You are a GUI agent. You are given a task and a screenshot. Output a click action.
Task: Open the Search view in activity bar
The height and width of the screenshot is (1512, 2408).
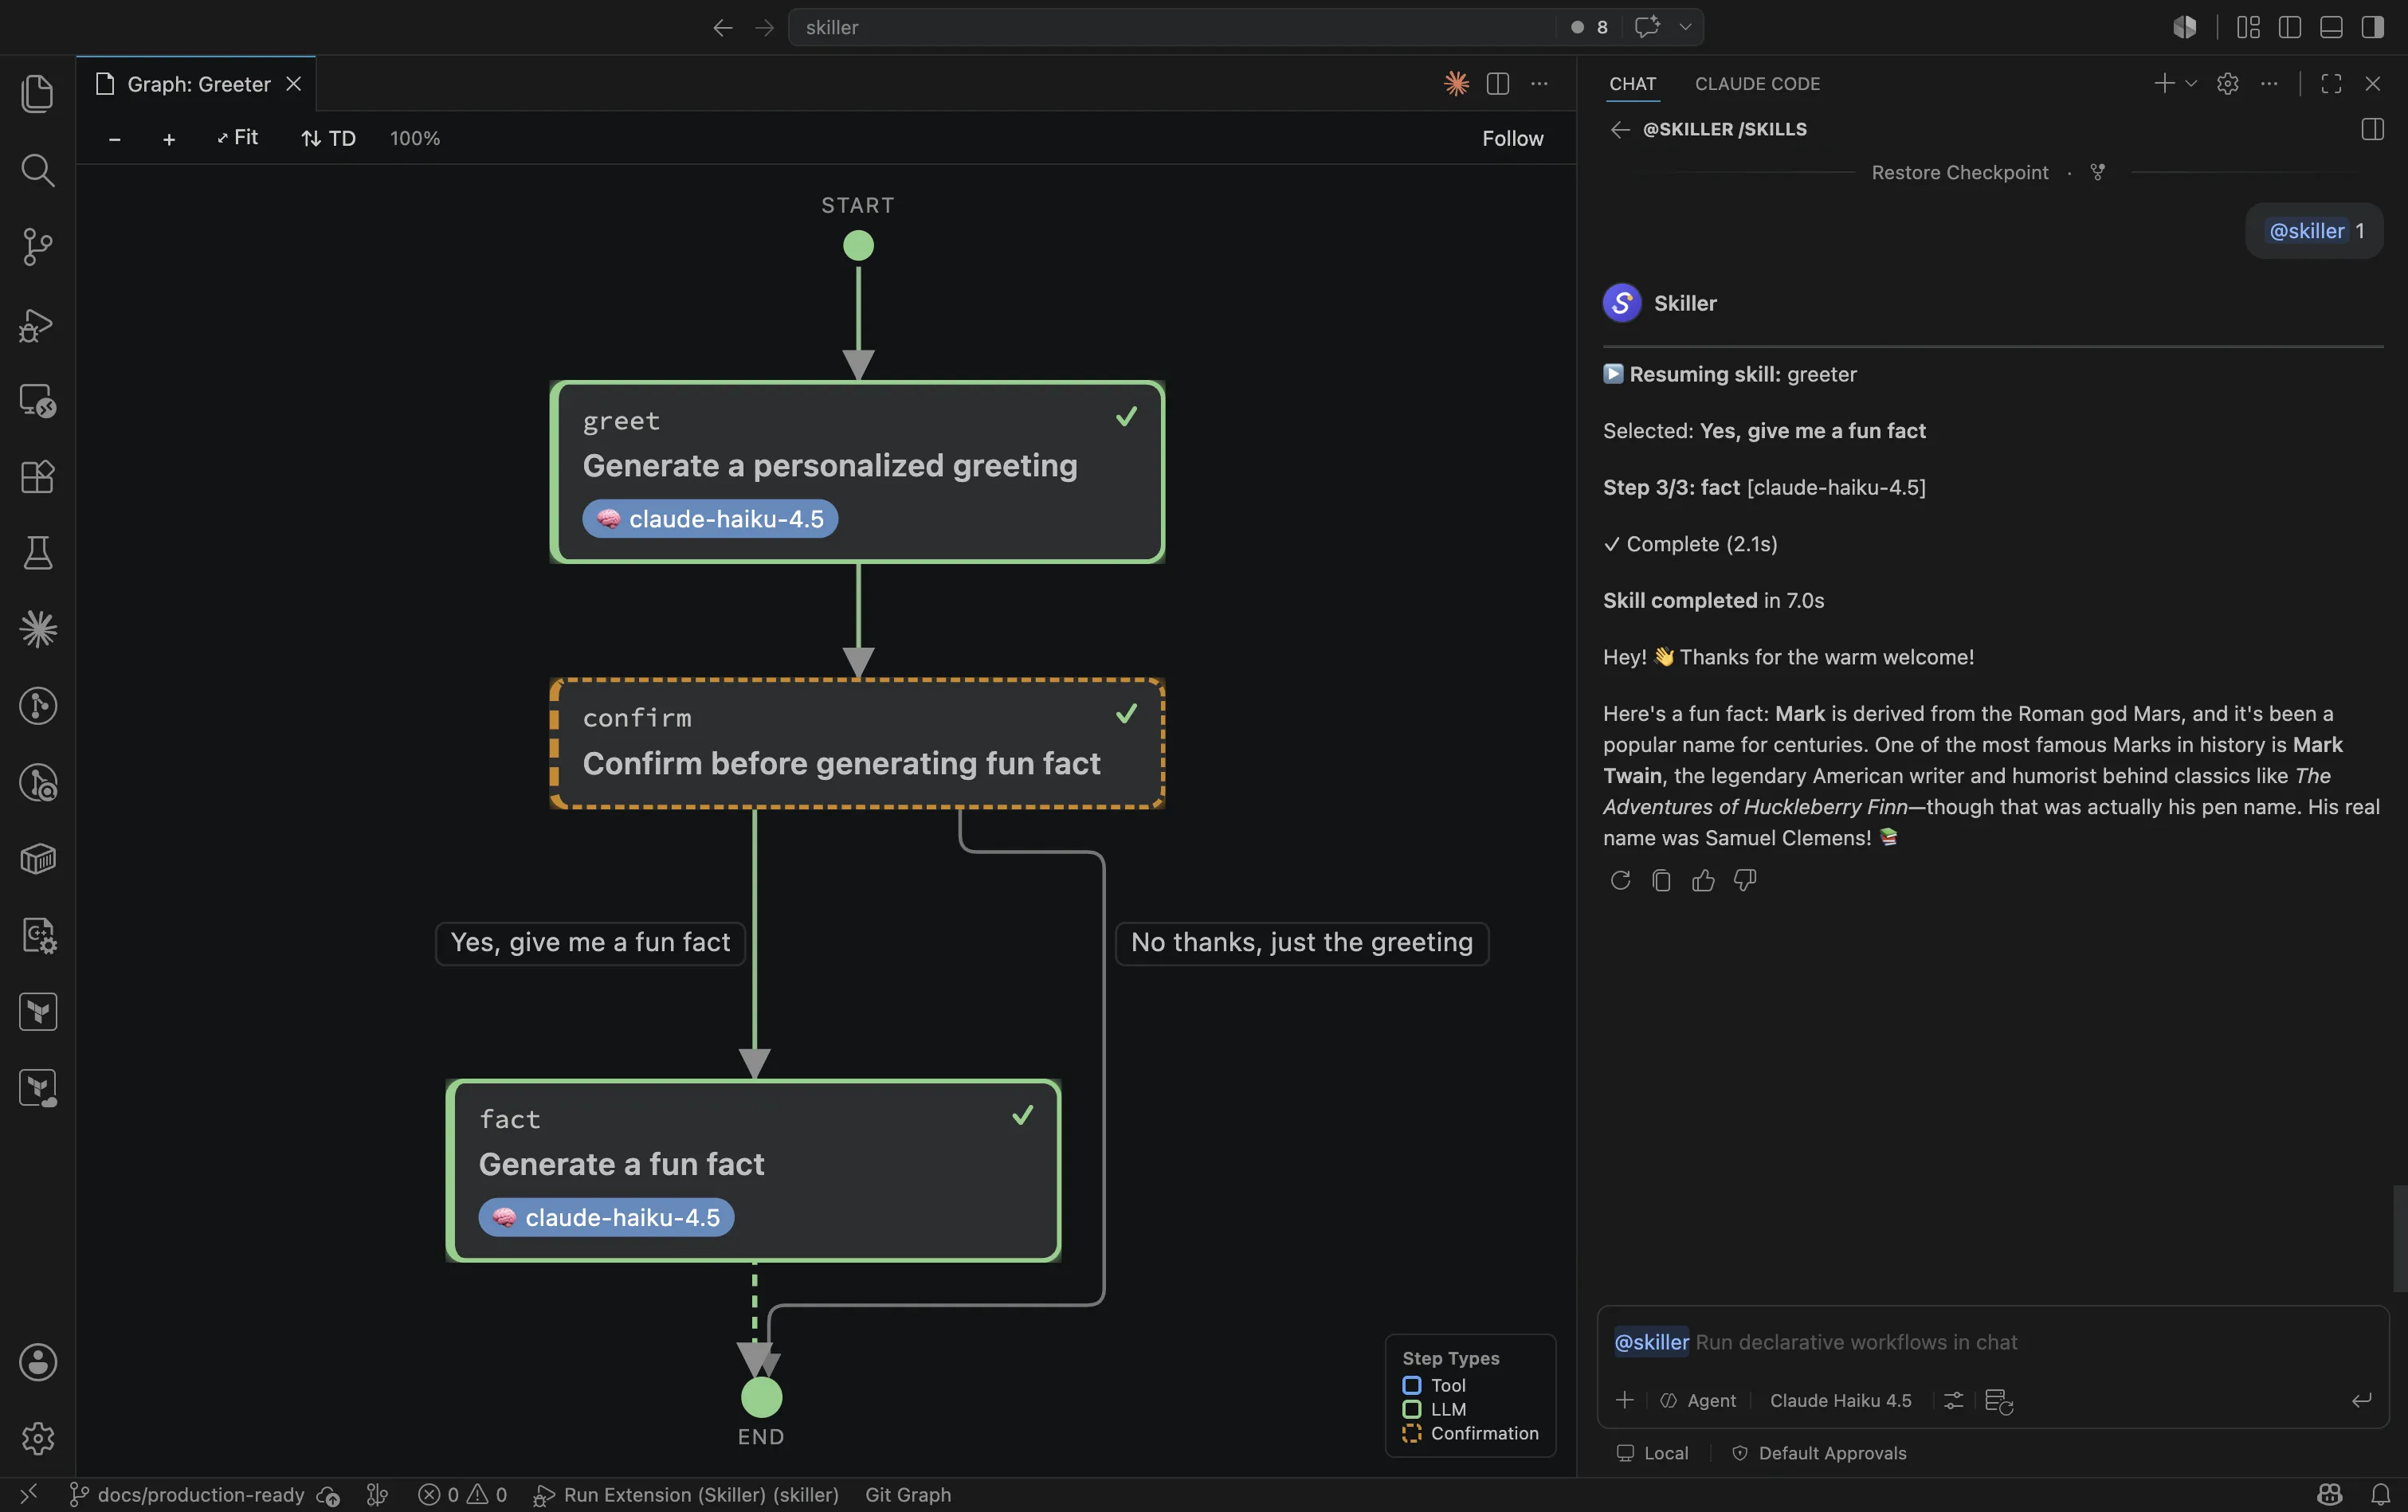(x=38, y=170)
